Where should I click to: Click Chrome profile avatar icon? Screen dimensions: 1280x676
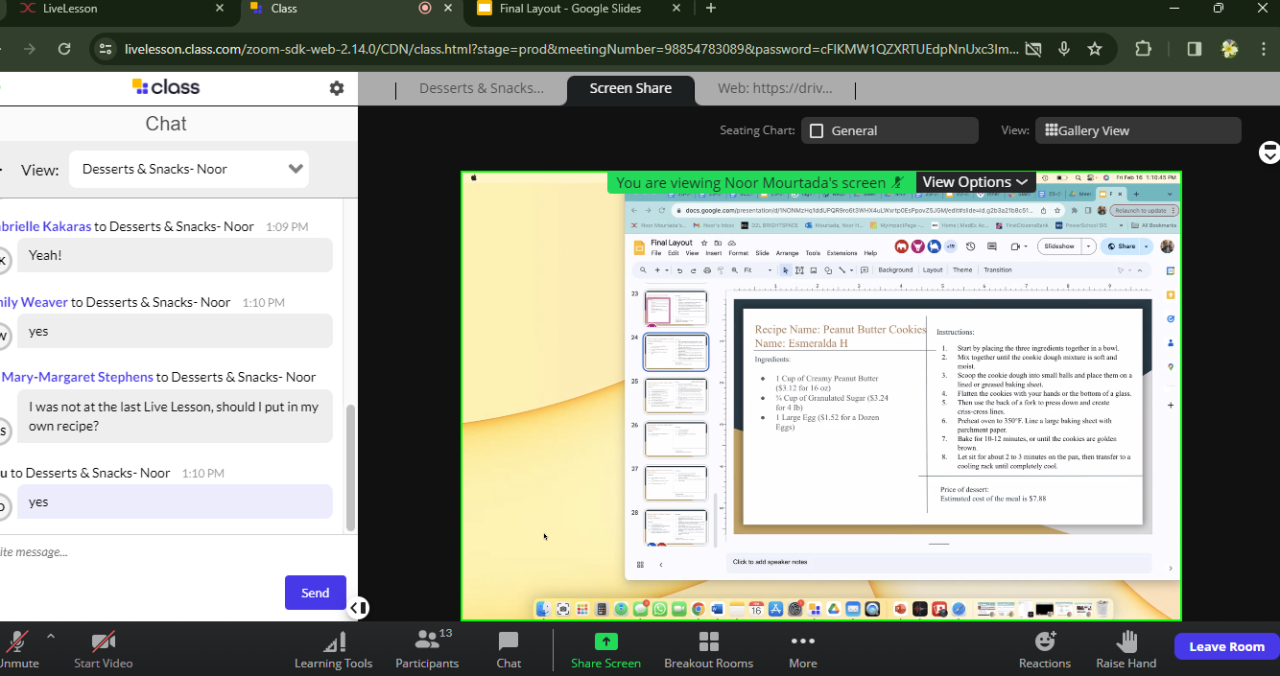click(x=1229, y=49)
